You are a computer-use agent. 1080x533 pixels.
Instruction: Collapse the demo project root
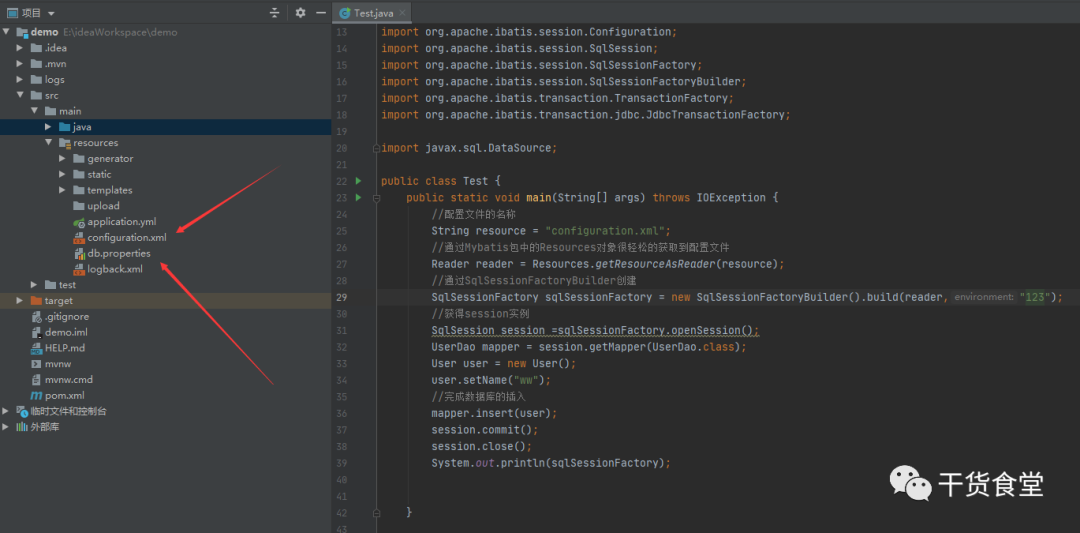click(x=6, y=32)
